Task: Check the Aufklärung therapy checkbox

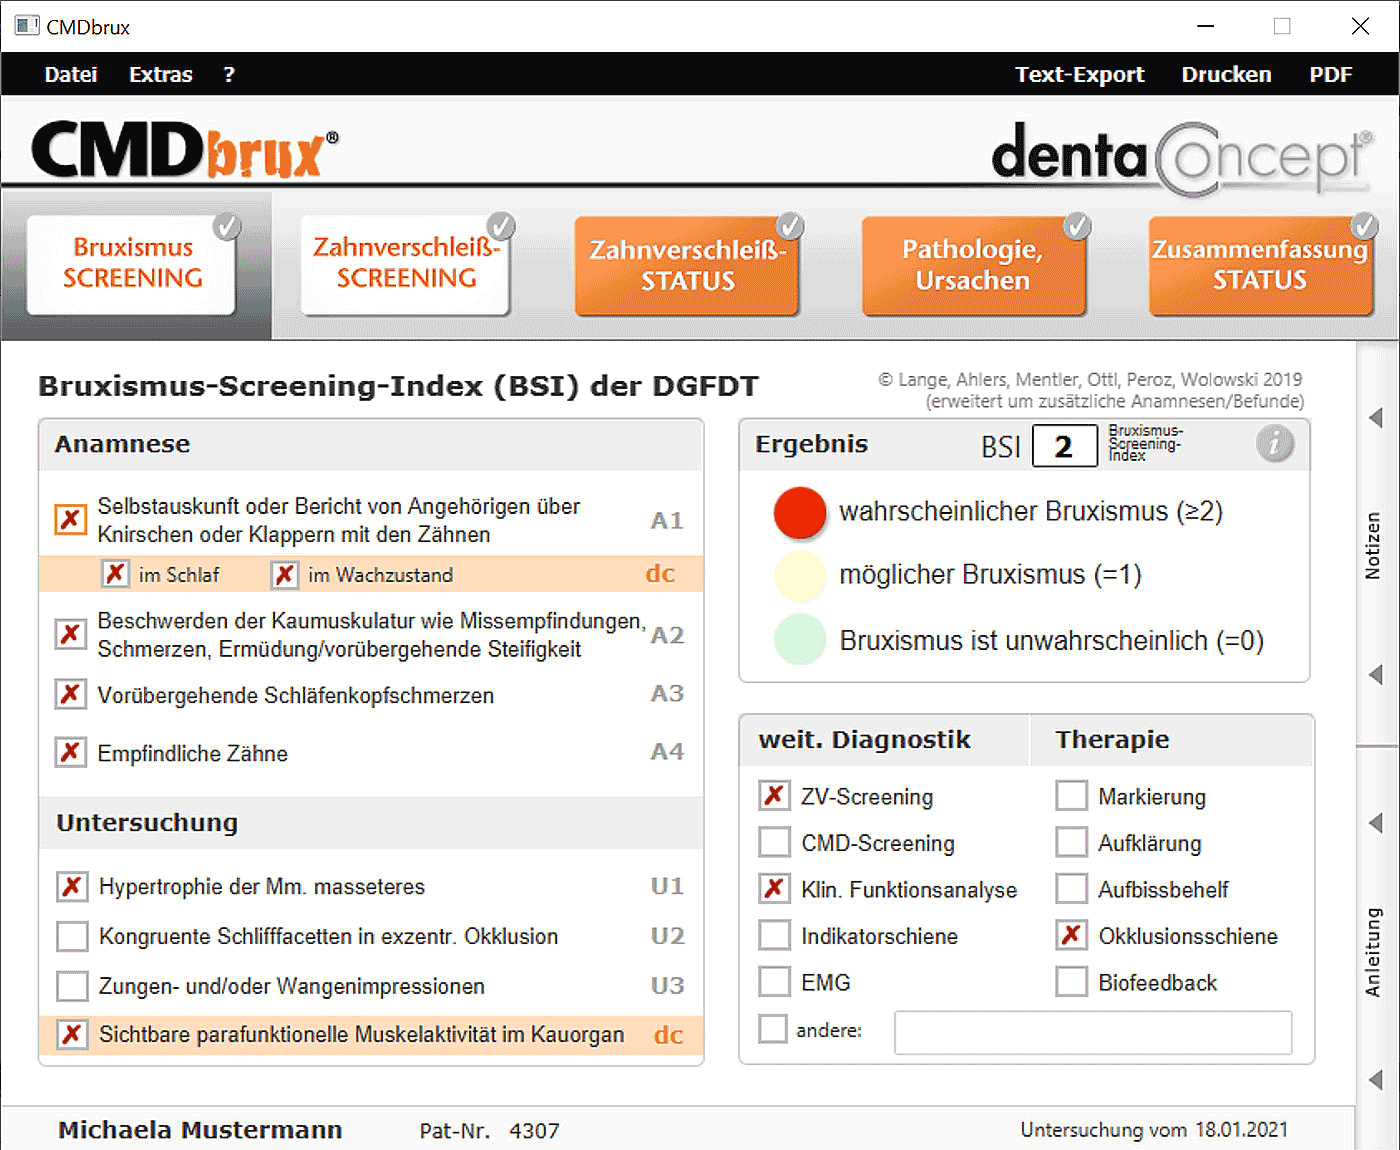Action: (1072, 842)
